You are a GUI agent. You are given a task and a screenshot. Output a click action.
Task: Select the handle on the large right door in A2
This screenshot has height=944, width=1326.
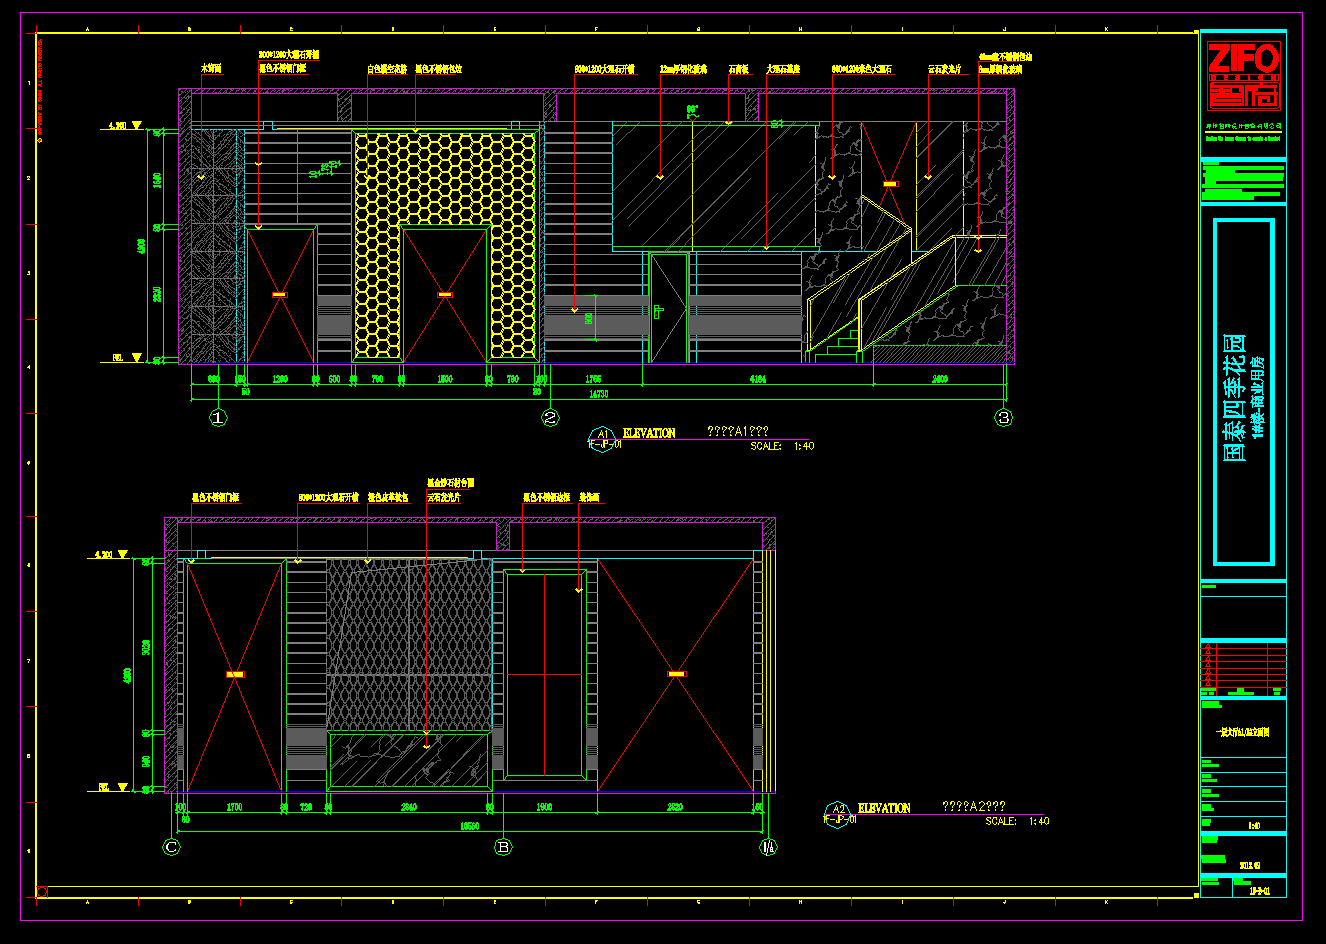(677, 674)
